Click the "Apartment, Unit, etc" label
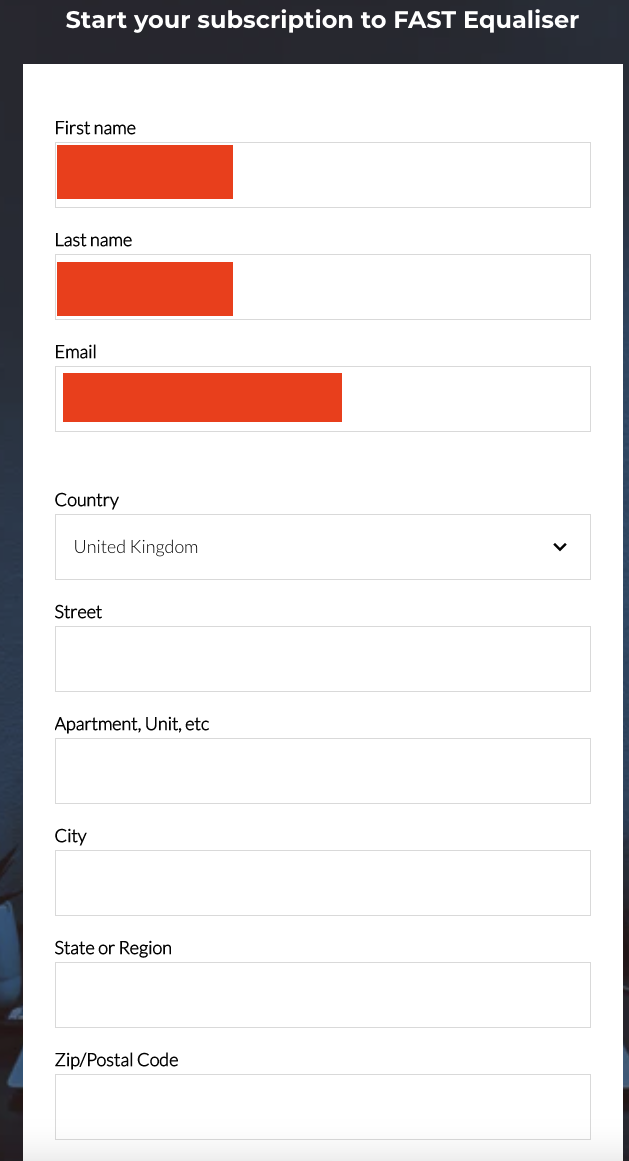 pos(132,724)
